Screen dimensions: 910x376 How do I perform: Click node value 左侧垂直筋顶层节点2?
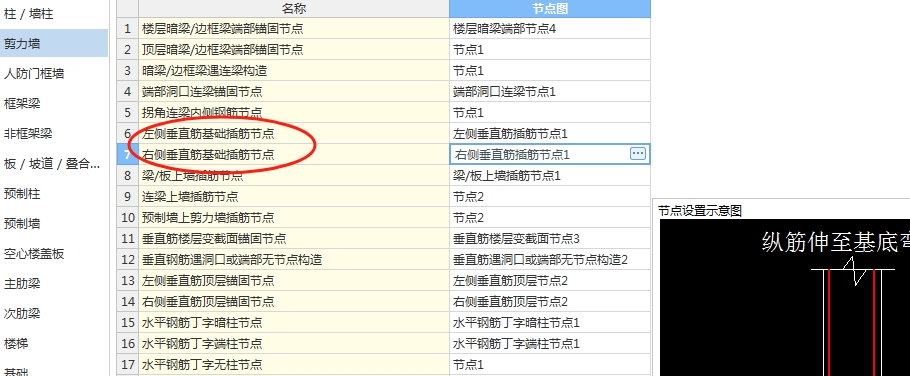click(x=550, y=280)
